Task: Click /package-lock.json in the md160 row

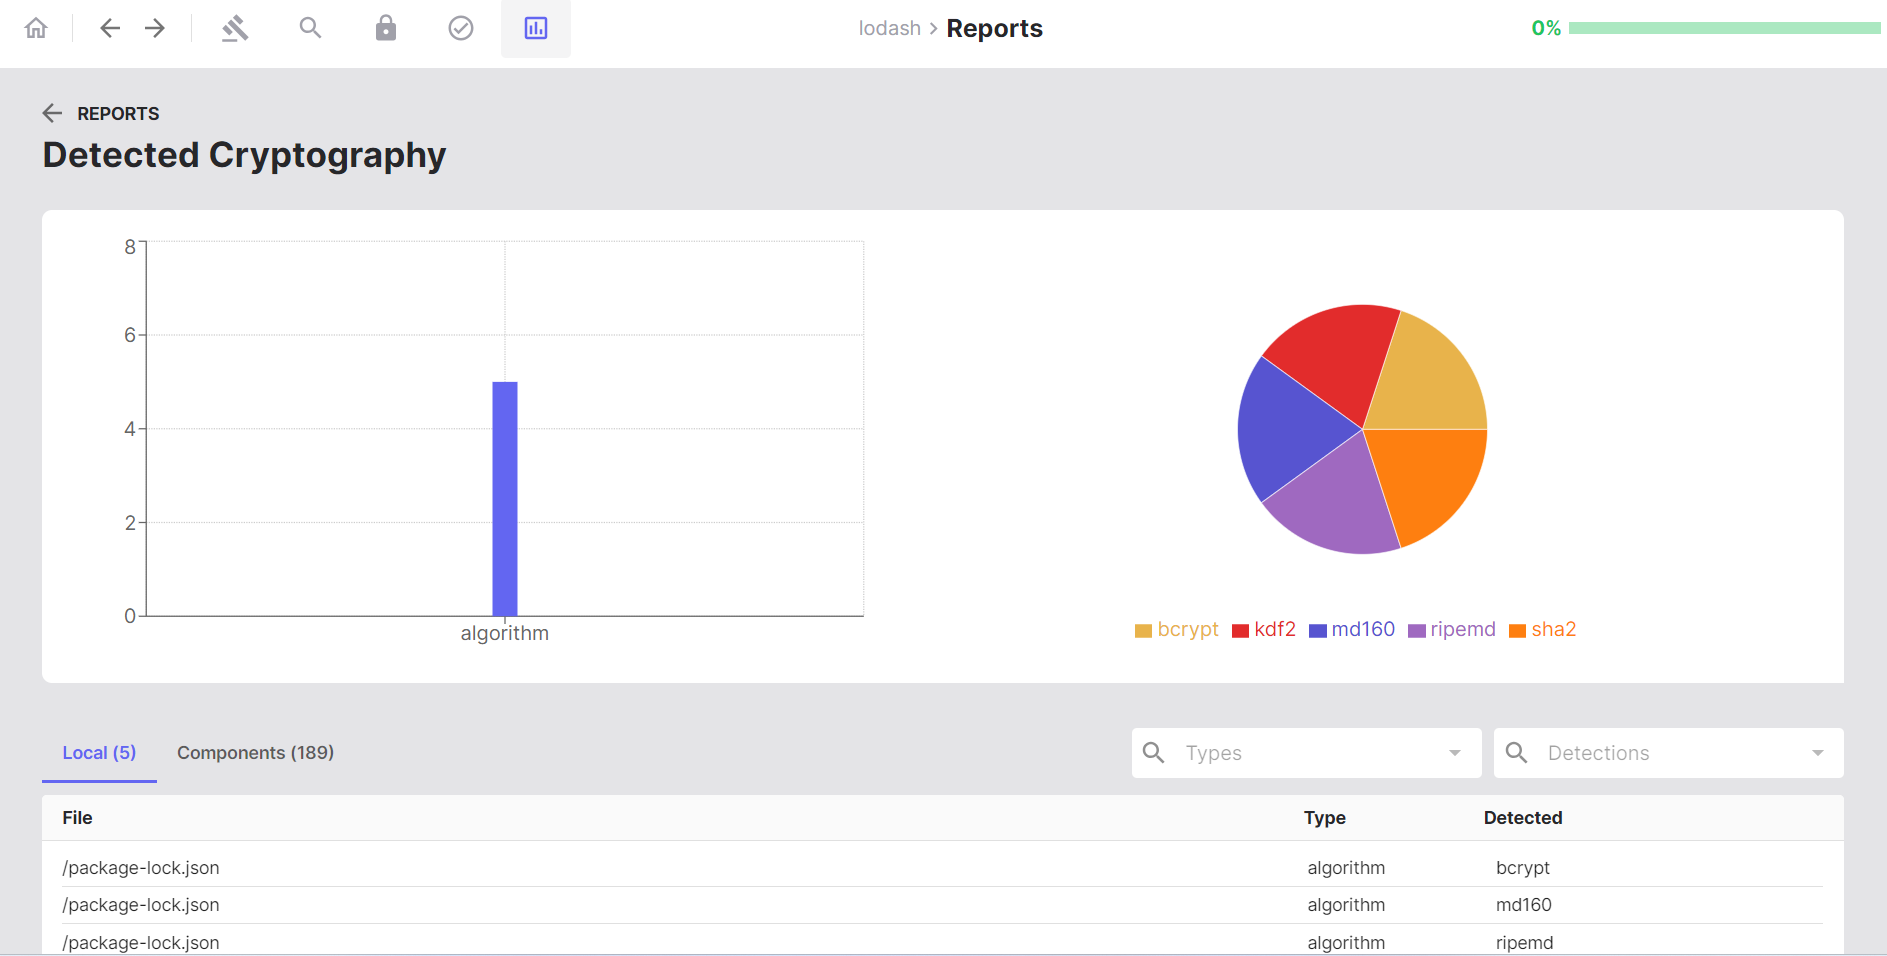Action: (141, 905)
